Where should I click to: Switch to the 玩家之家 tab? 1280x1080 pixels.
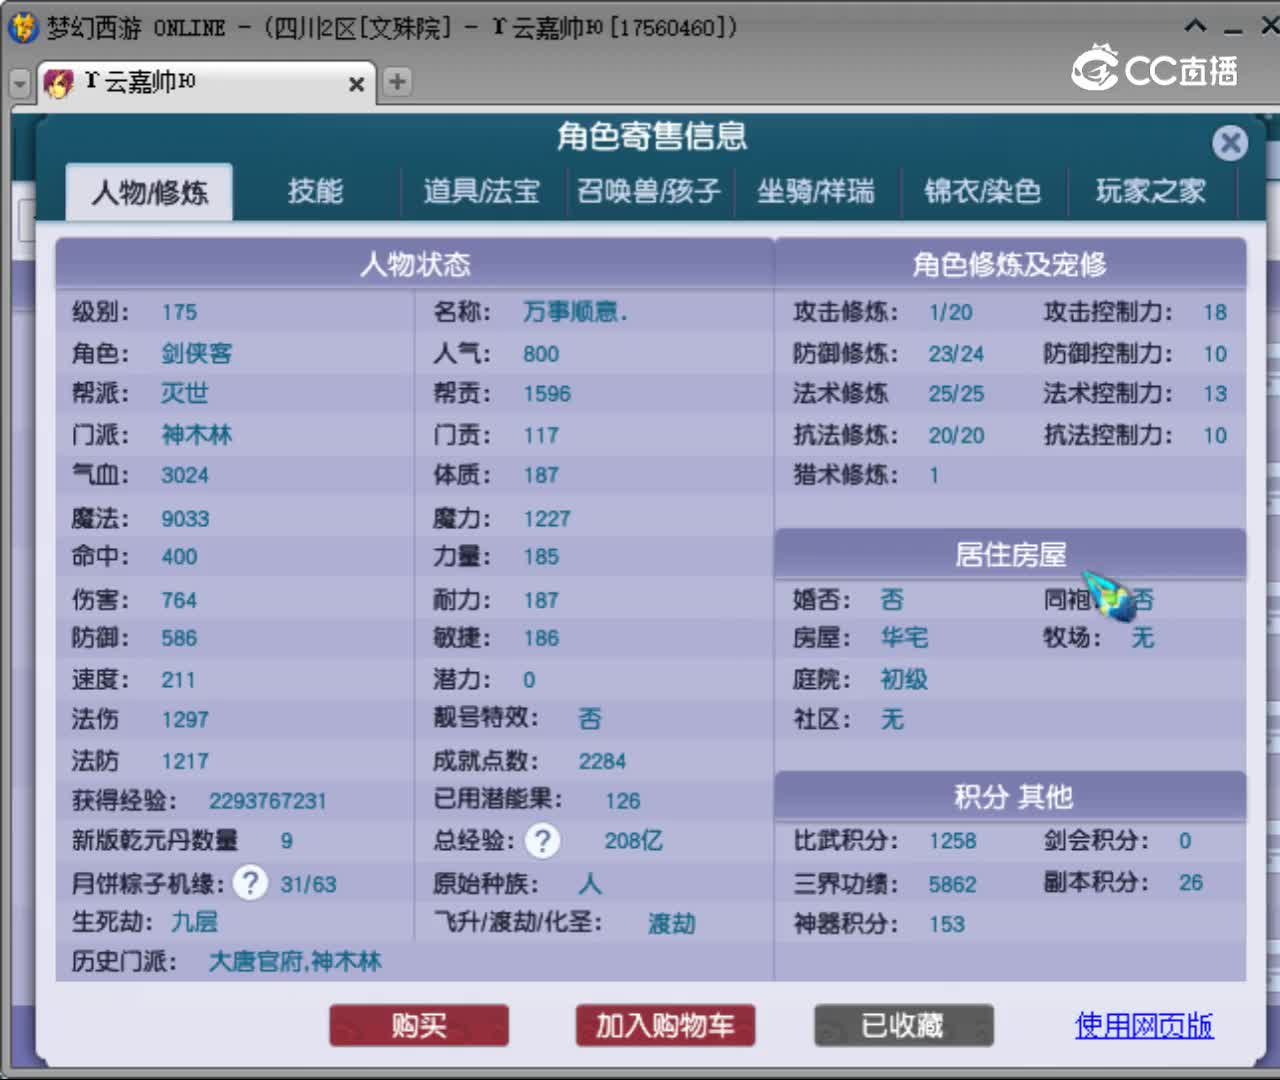[x=1151, y=191]
